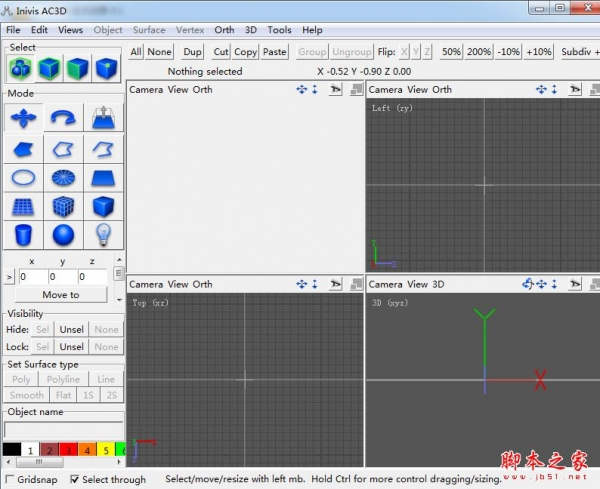
Task: Open View menu of Left (zy) view
Action: tap(417, 90)
